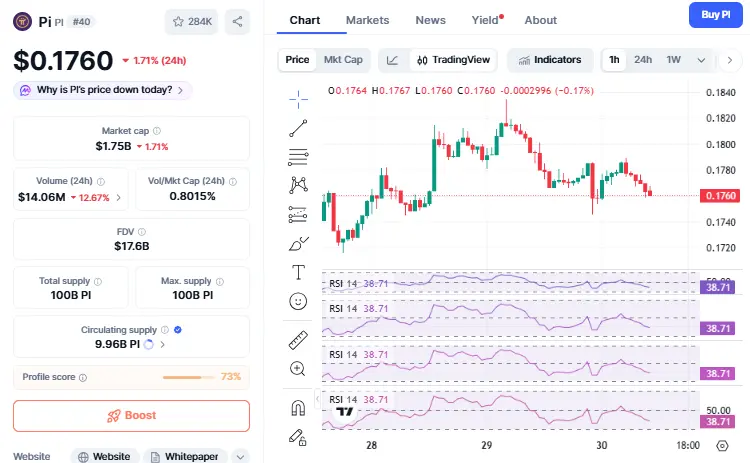The image size is (750, 463).
Task: Click the Boost button
Action: (132, 416)
